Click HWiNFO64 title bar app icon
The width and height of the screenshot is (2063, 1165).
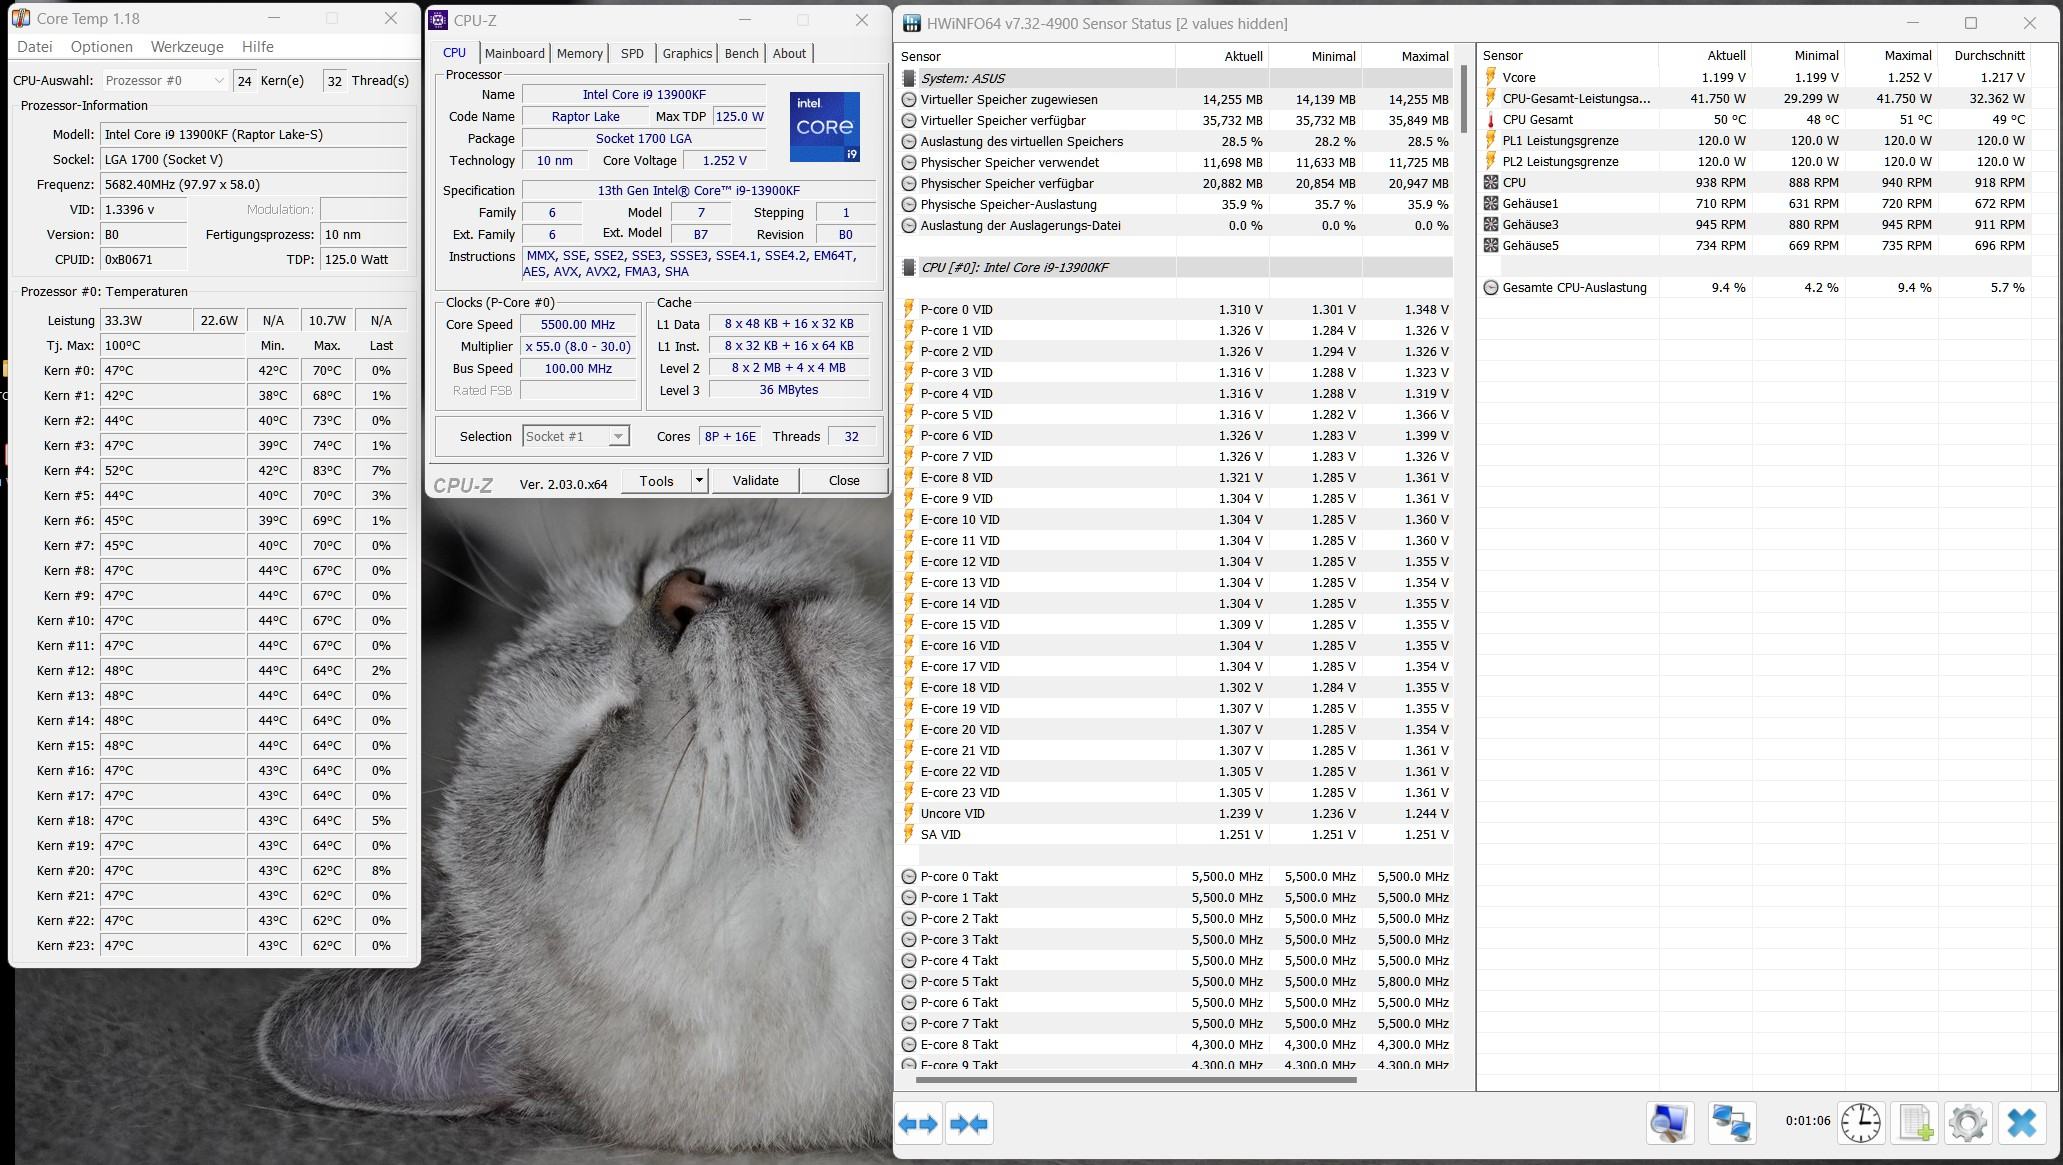coord(911,23)
